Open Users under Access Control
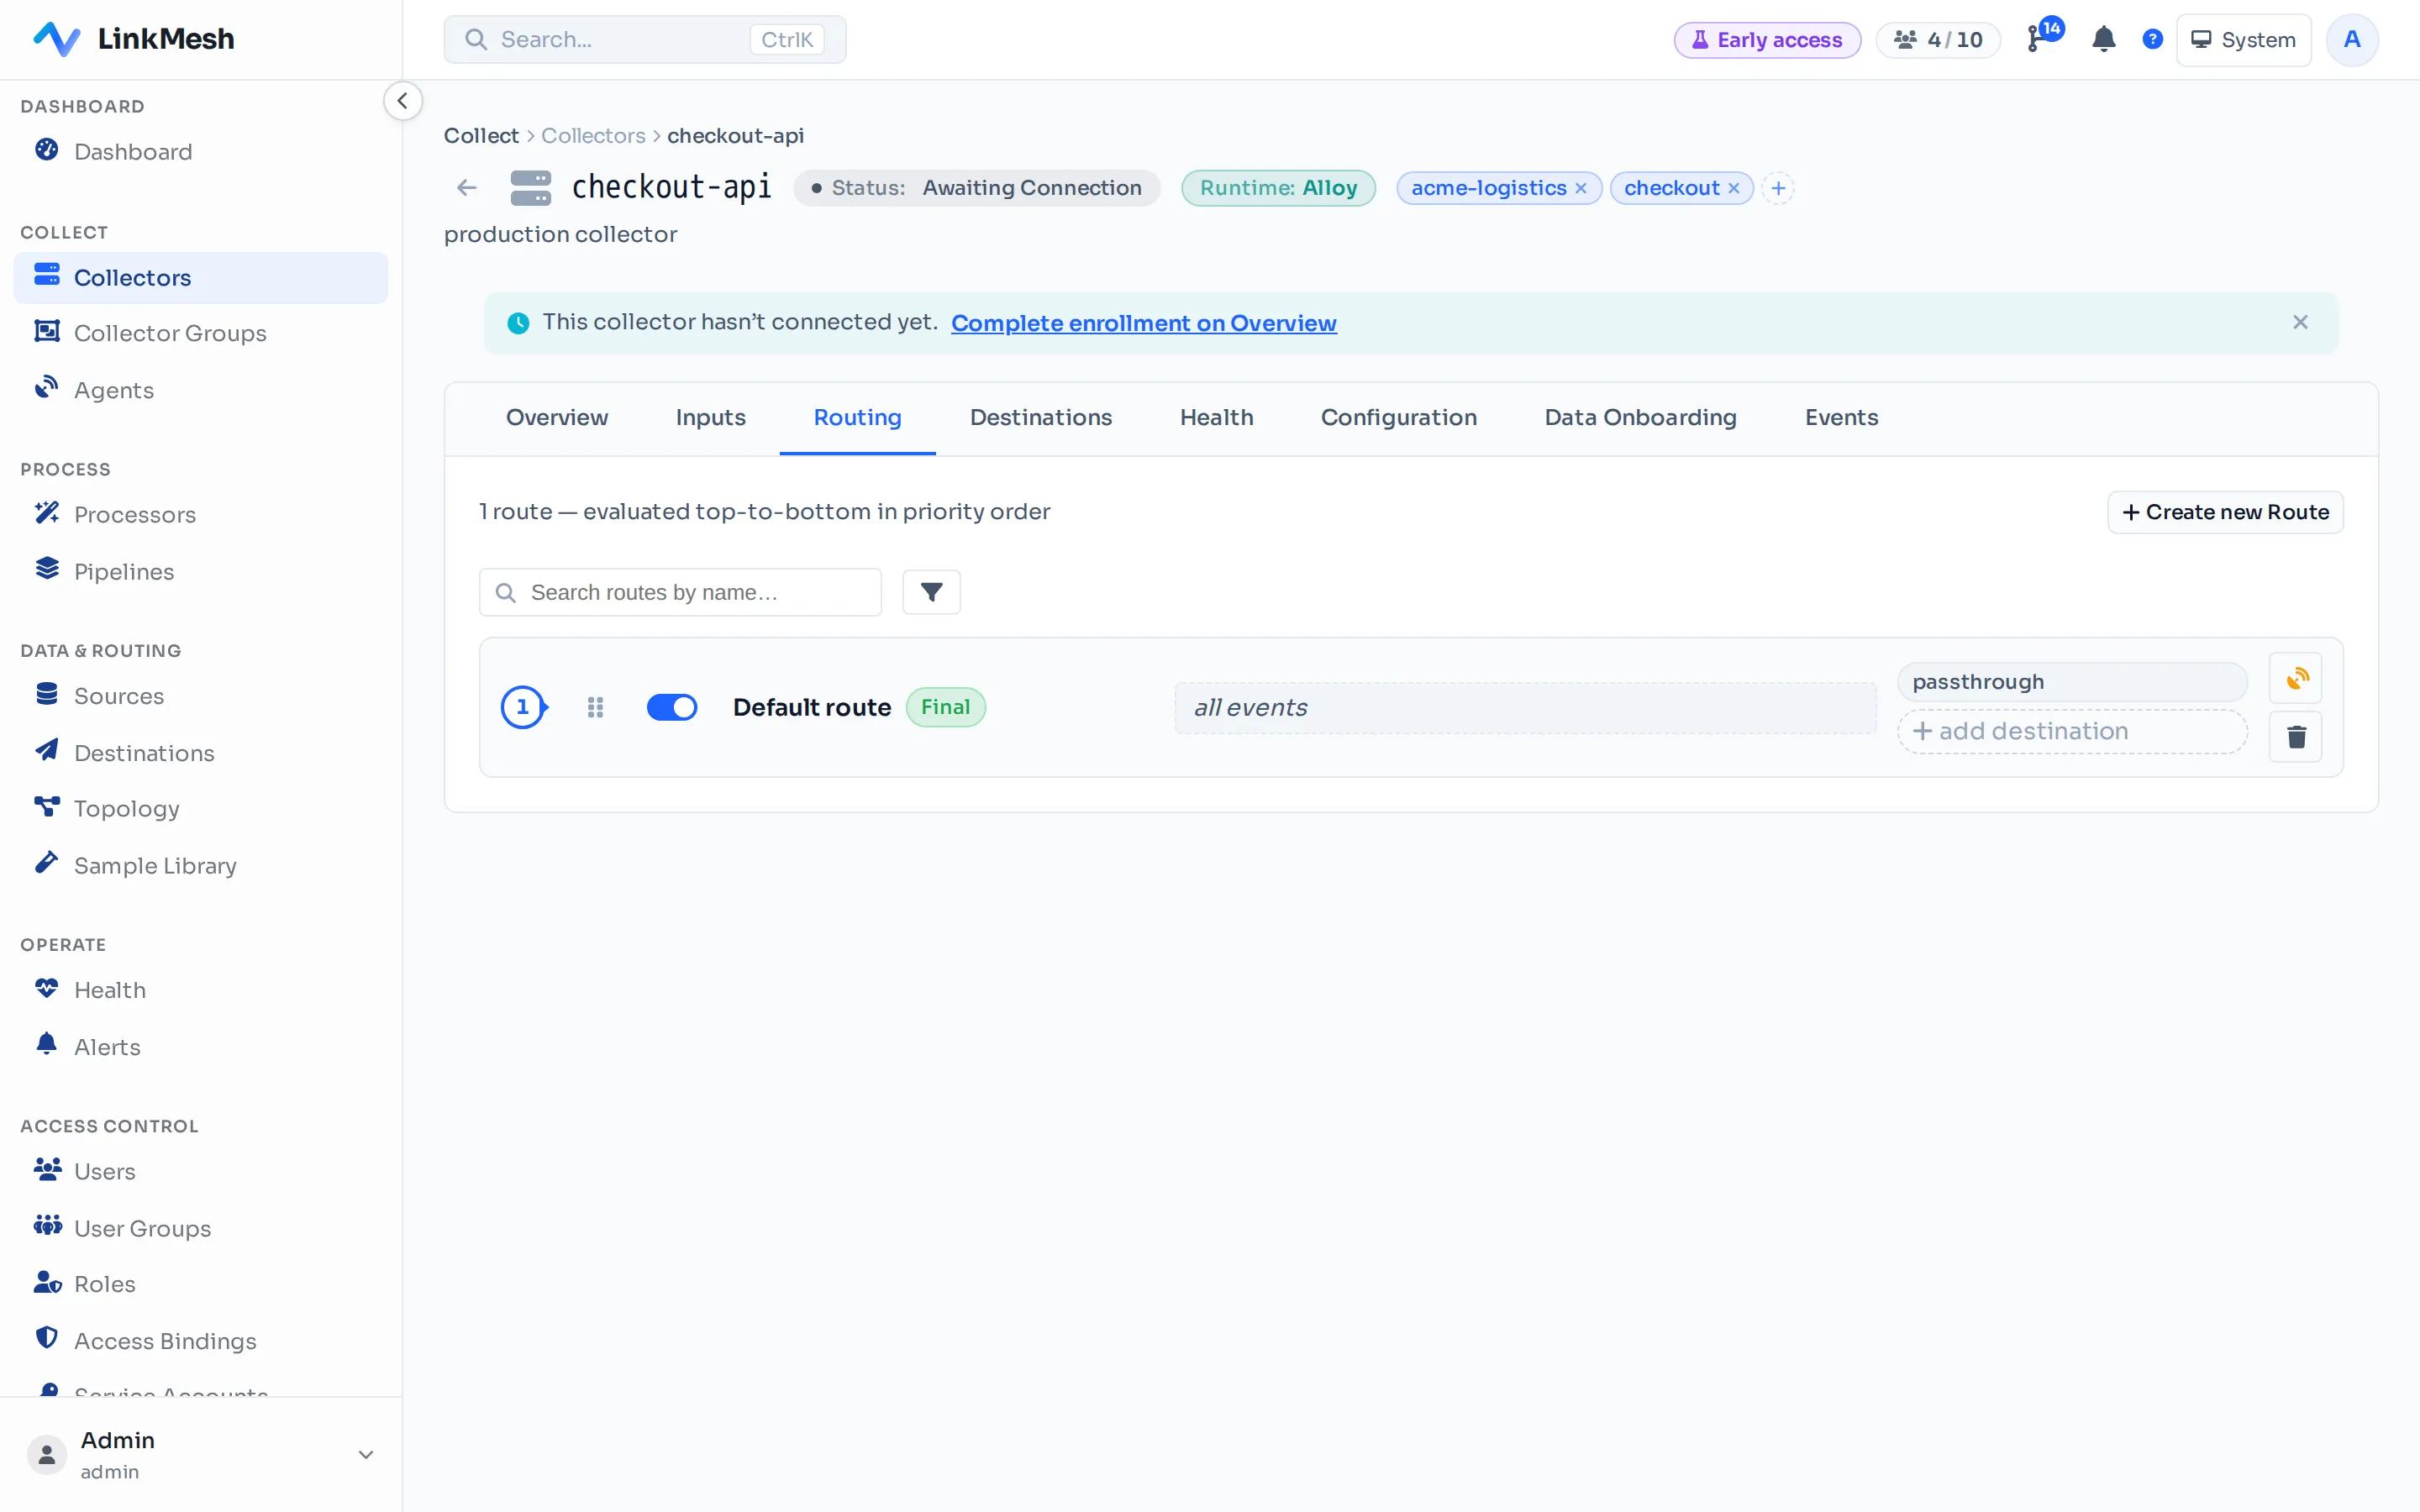 tap(200, 1171)
